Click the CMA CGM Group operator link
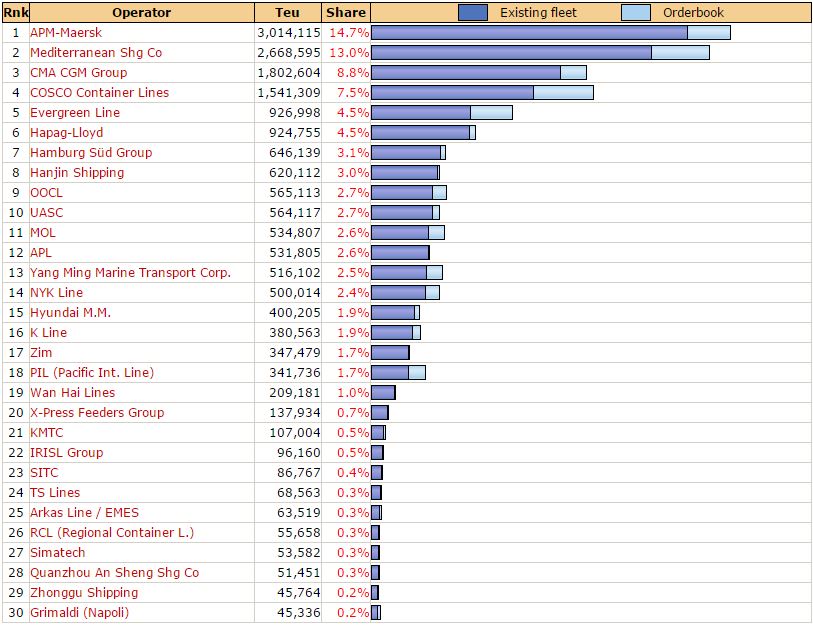 [x=78, y=73]
